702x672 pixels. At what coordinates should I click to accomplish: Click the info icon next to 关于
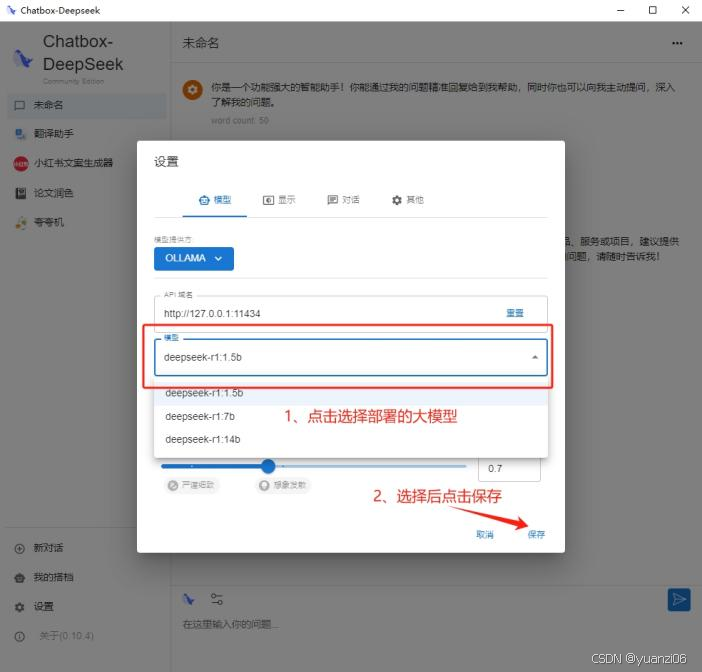pos(20,637)
